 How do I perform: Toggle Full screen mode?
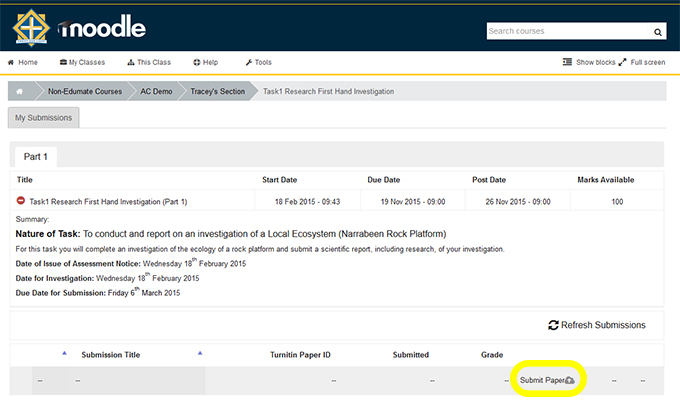click(642, 62)
